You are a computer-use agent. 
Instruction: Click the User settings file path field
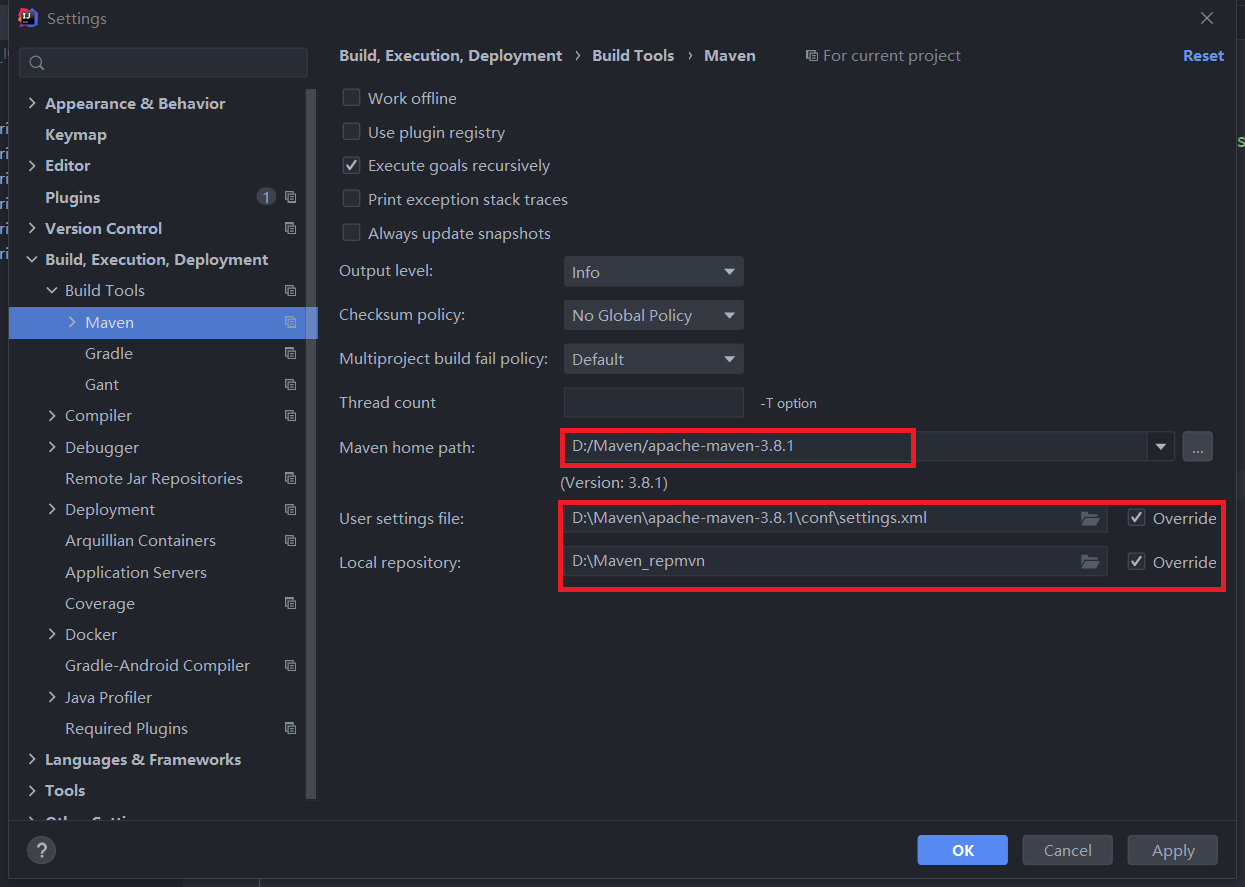835,518
